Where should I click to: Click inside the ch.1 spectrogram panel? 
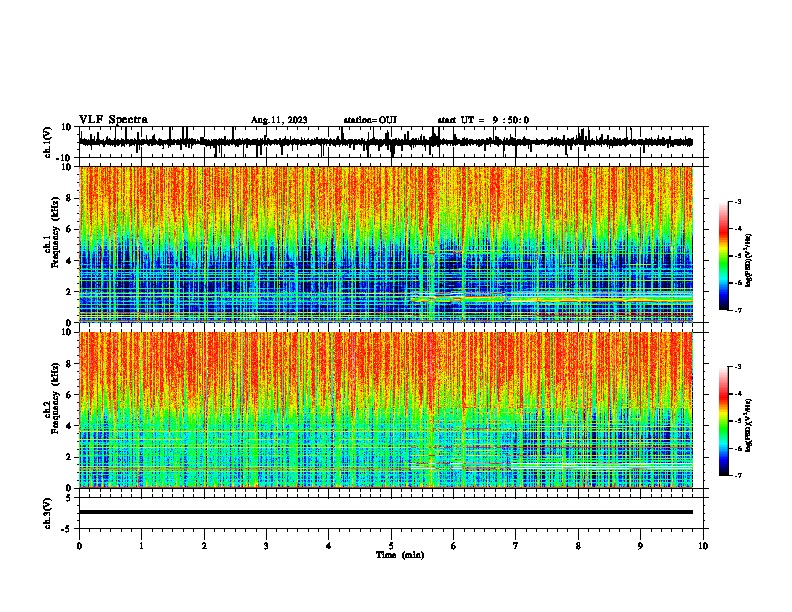[x=385, y=244]
